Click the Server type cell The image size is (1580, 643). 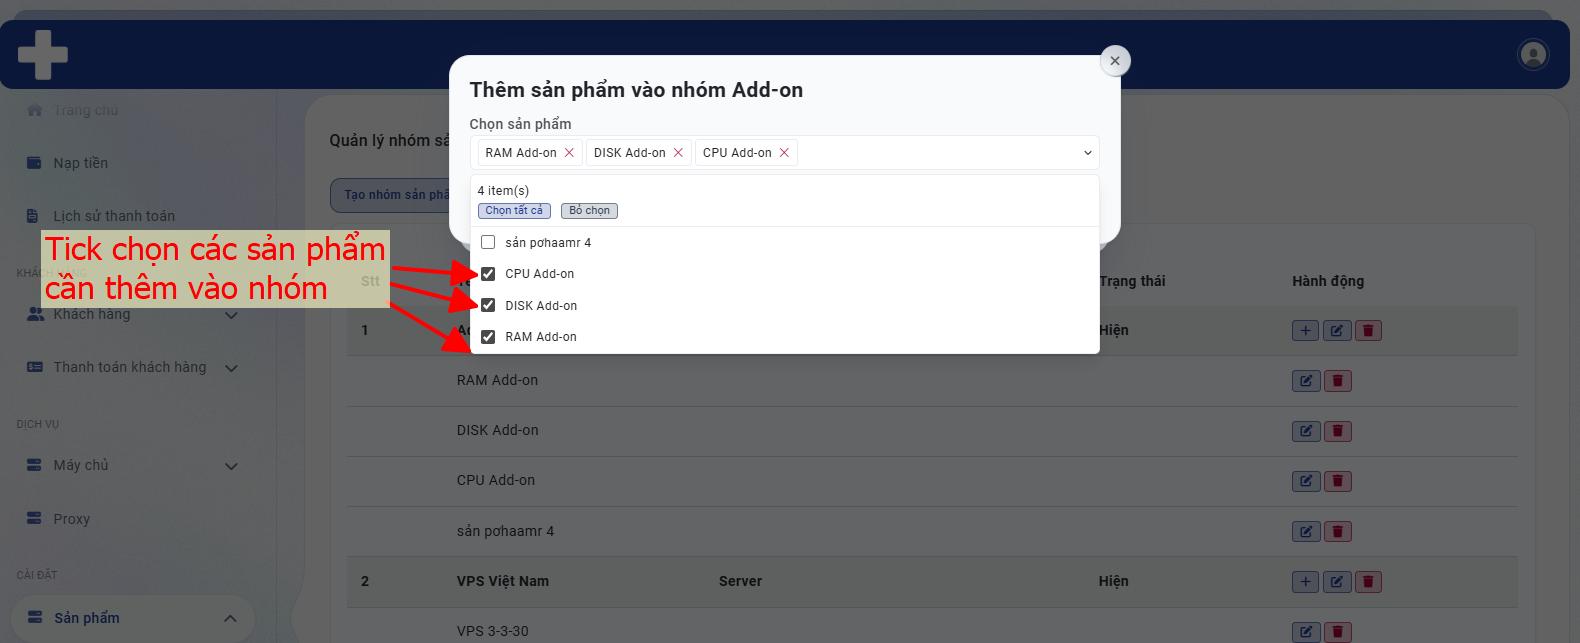[740, 581]
